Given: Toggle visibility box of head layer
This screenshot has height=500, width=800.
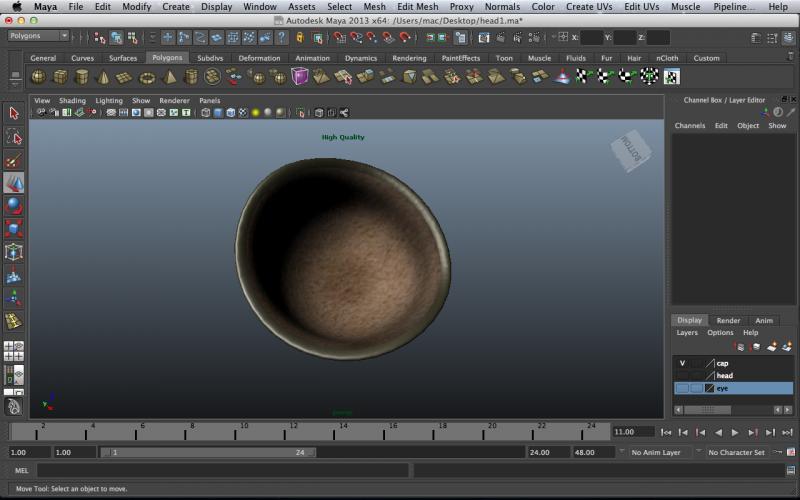Looking at the screenshot, I should pyautogui.click(x=682, y=375).
